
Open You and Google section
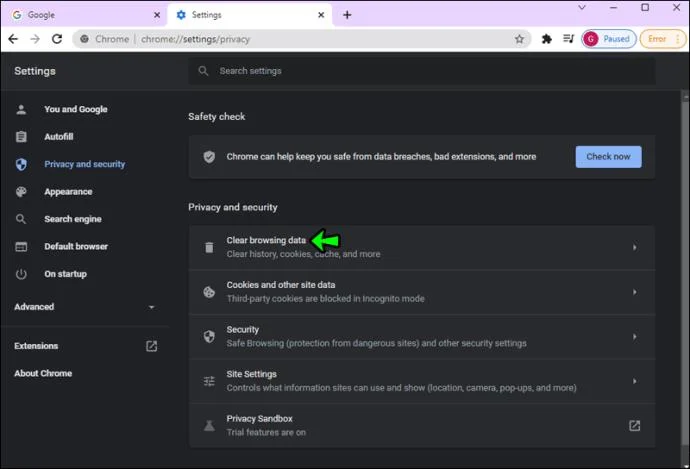tap(76, 109)
